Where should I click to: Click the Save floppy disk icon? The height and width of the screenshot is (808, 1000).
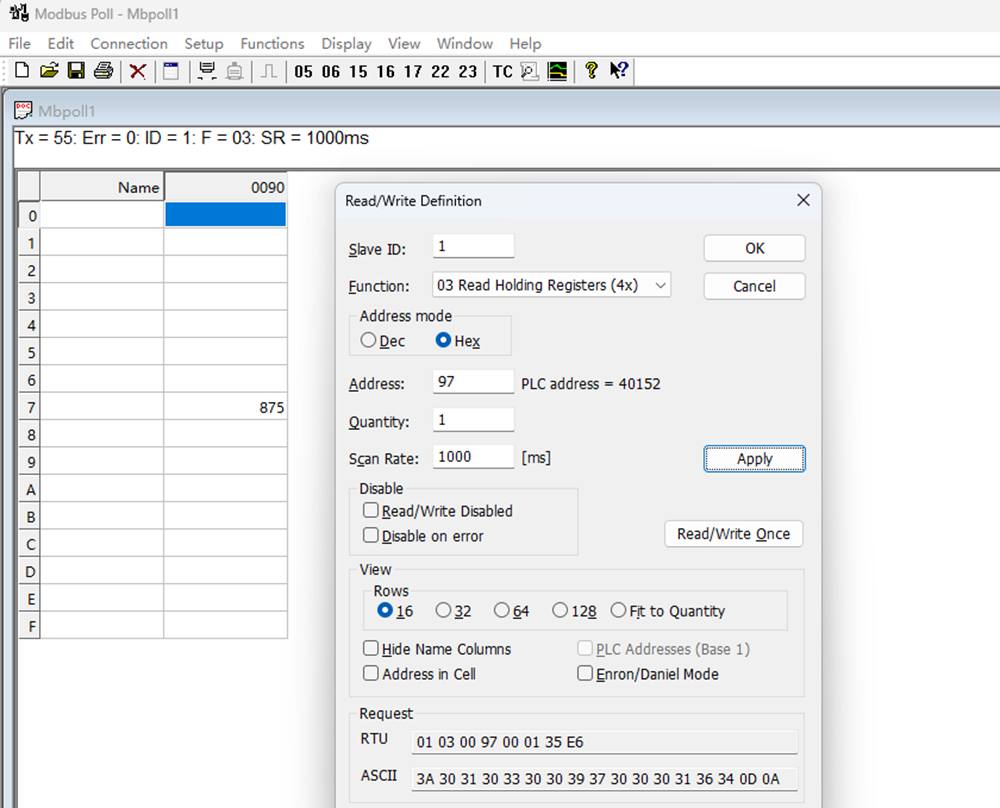coord(76,70)
